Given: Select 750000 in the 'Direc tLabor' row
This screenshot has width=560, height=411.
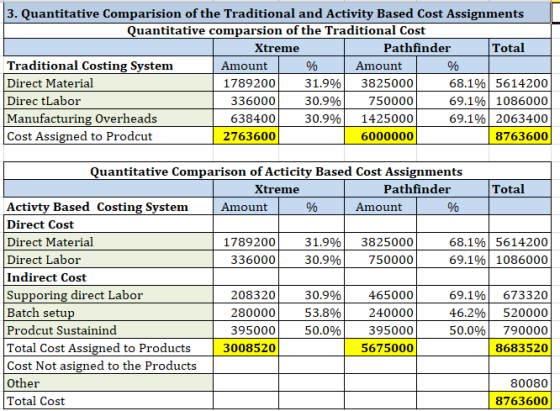Looking at the screenshot, I should pos(380,101).
